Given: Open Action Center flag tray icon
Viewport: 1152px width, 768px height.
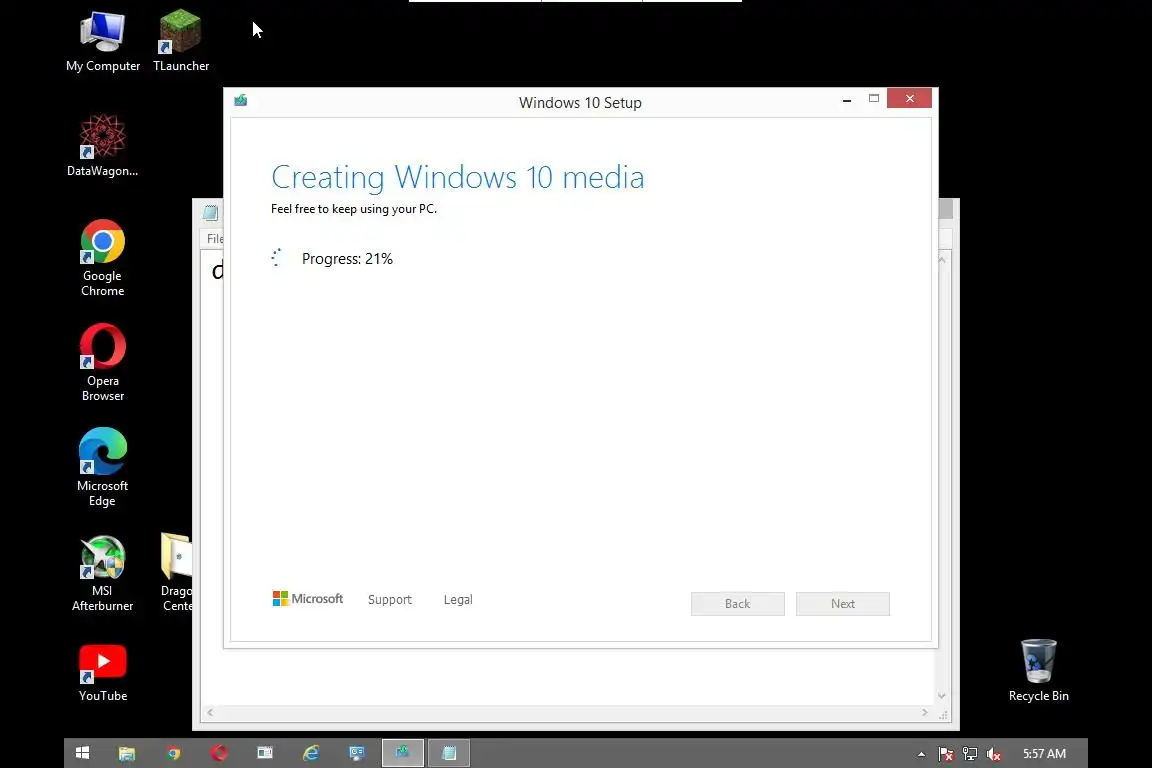Looking at the screenshot, I should point(946,754).
